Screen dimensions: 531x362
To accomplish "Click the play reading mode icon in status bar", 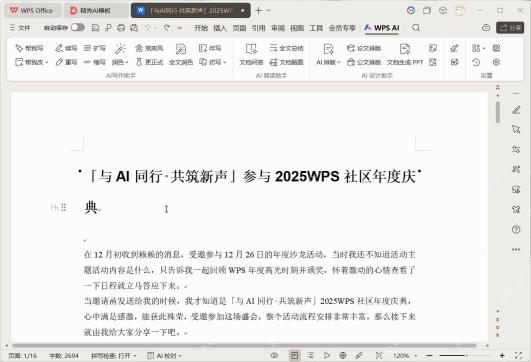I will tap(327, 355).
